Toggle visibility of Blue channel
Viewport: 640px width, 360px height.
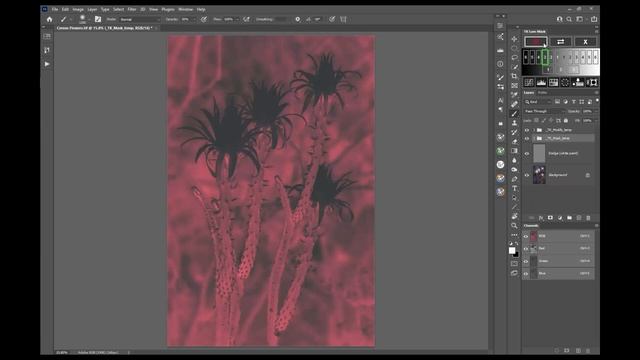(526, 273)
